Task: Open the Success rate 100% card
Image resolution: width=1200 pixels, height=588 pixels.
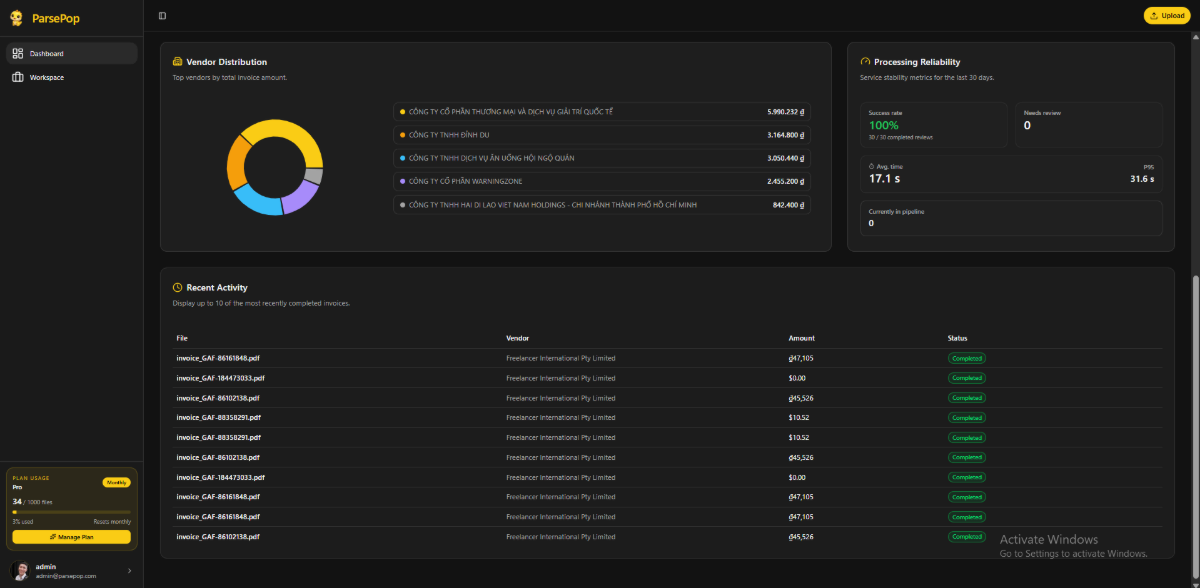Action: (934, 125)
